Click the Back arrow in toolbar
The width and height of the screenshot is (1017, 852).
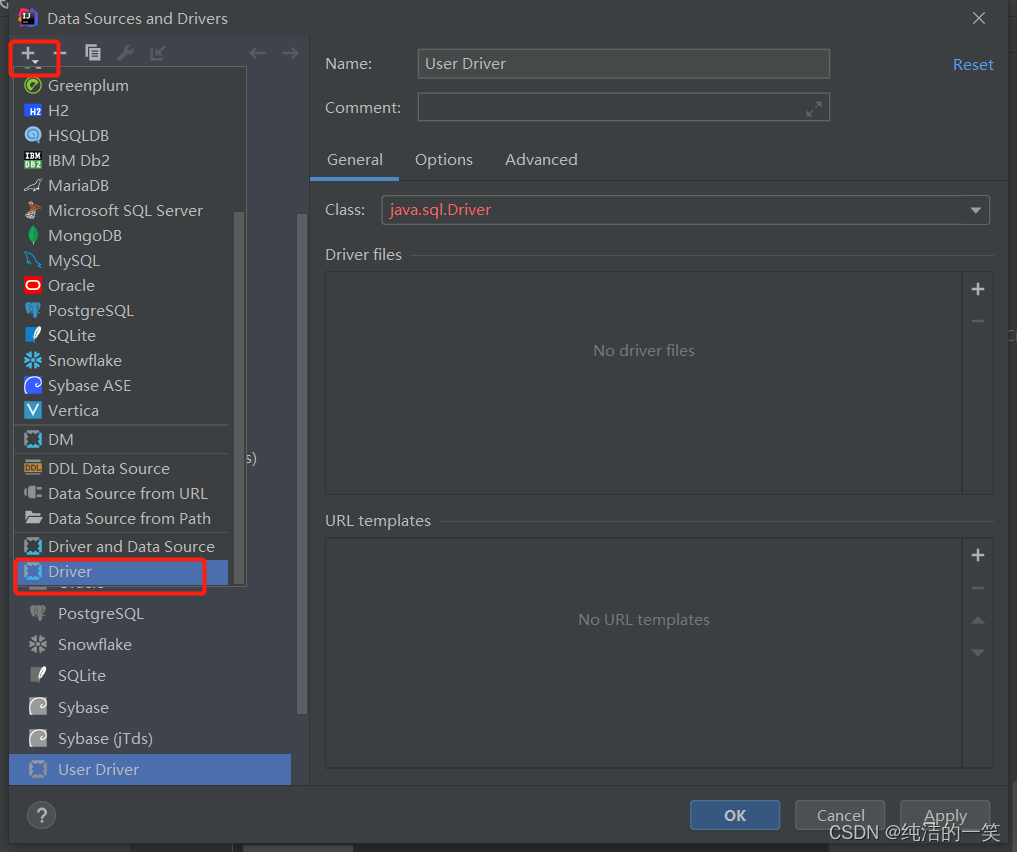coord(257,53)
